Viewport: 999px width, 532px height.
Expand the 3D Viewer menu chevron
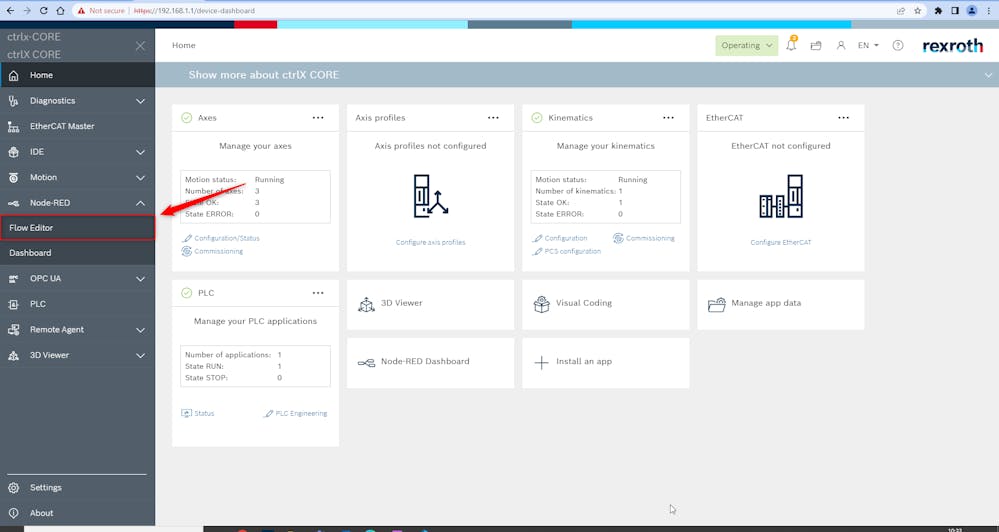click(140, 356)
